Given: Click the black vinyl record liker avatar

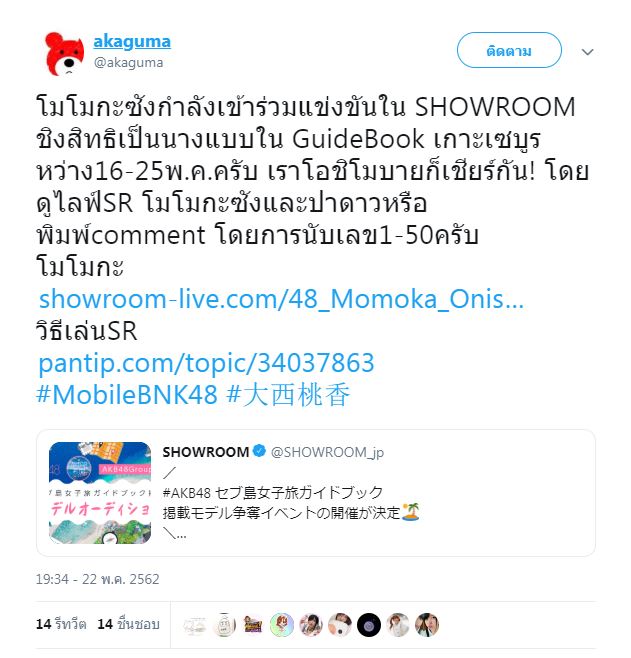Looking at the screenshot, I should point(369,625).
